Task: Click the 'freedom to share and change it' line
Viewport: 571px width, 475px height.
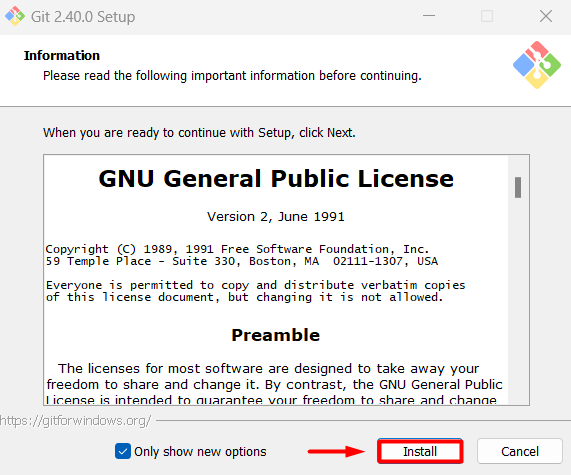Action: point(274,385)
